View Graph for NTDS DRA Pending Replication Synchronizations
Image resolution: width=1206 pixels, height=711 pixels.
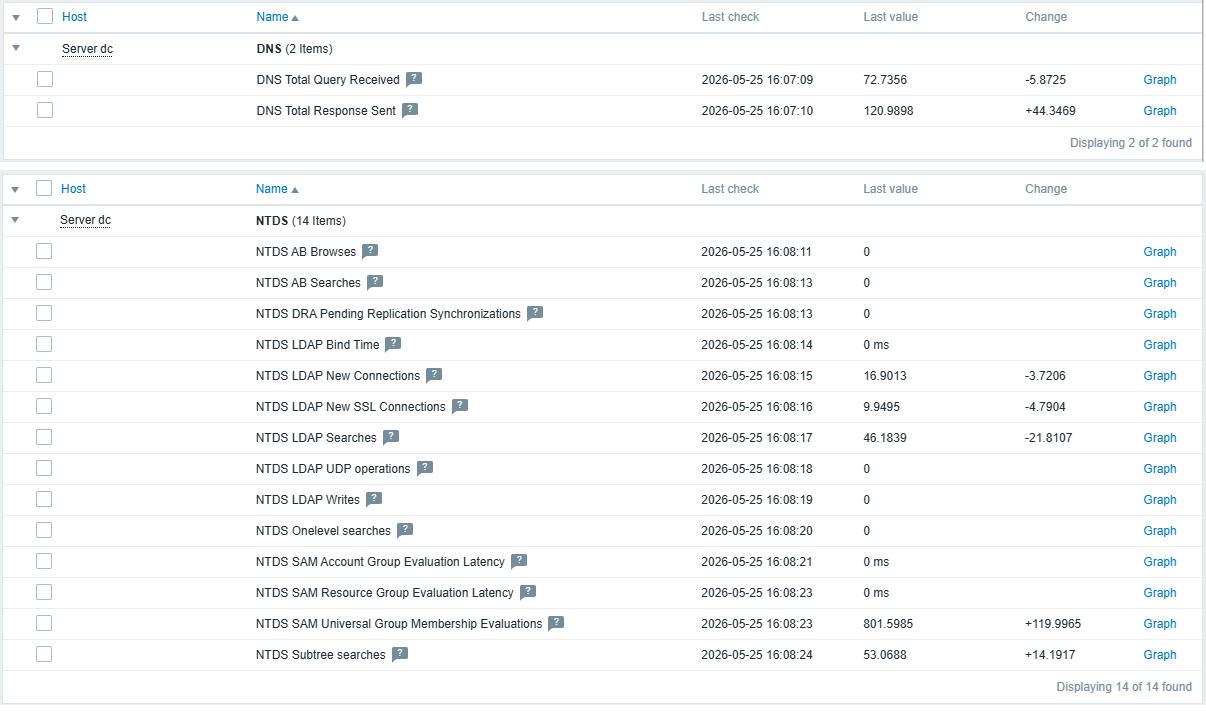point(1160,314)
